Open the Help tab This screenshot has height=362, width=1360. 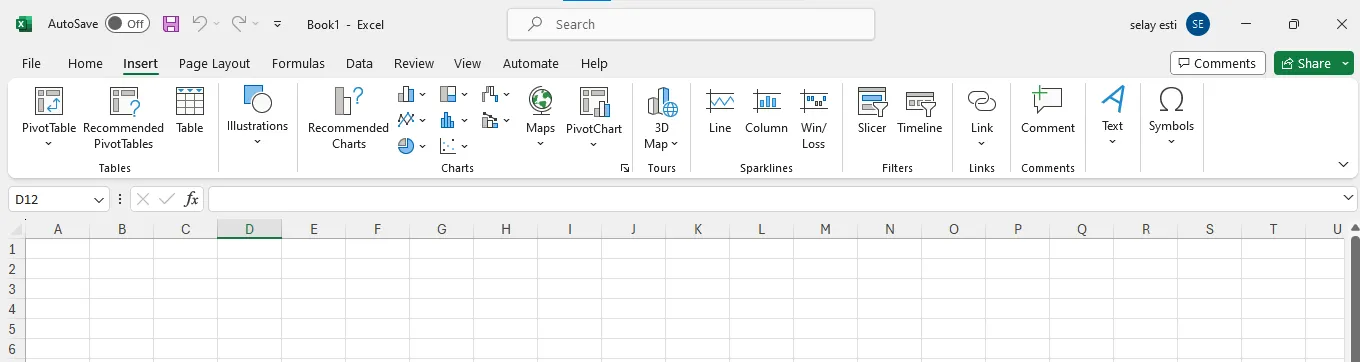pos(594,63)
